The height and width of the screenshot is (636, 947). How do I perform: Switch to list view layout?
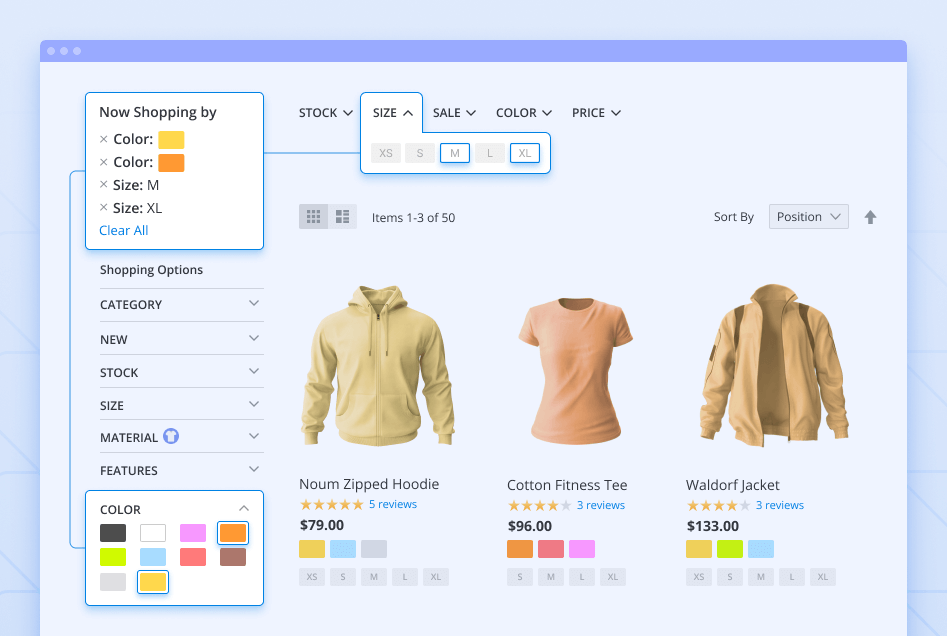tap(342, 217)
